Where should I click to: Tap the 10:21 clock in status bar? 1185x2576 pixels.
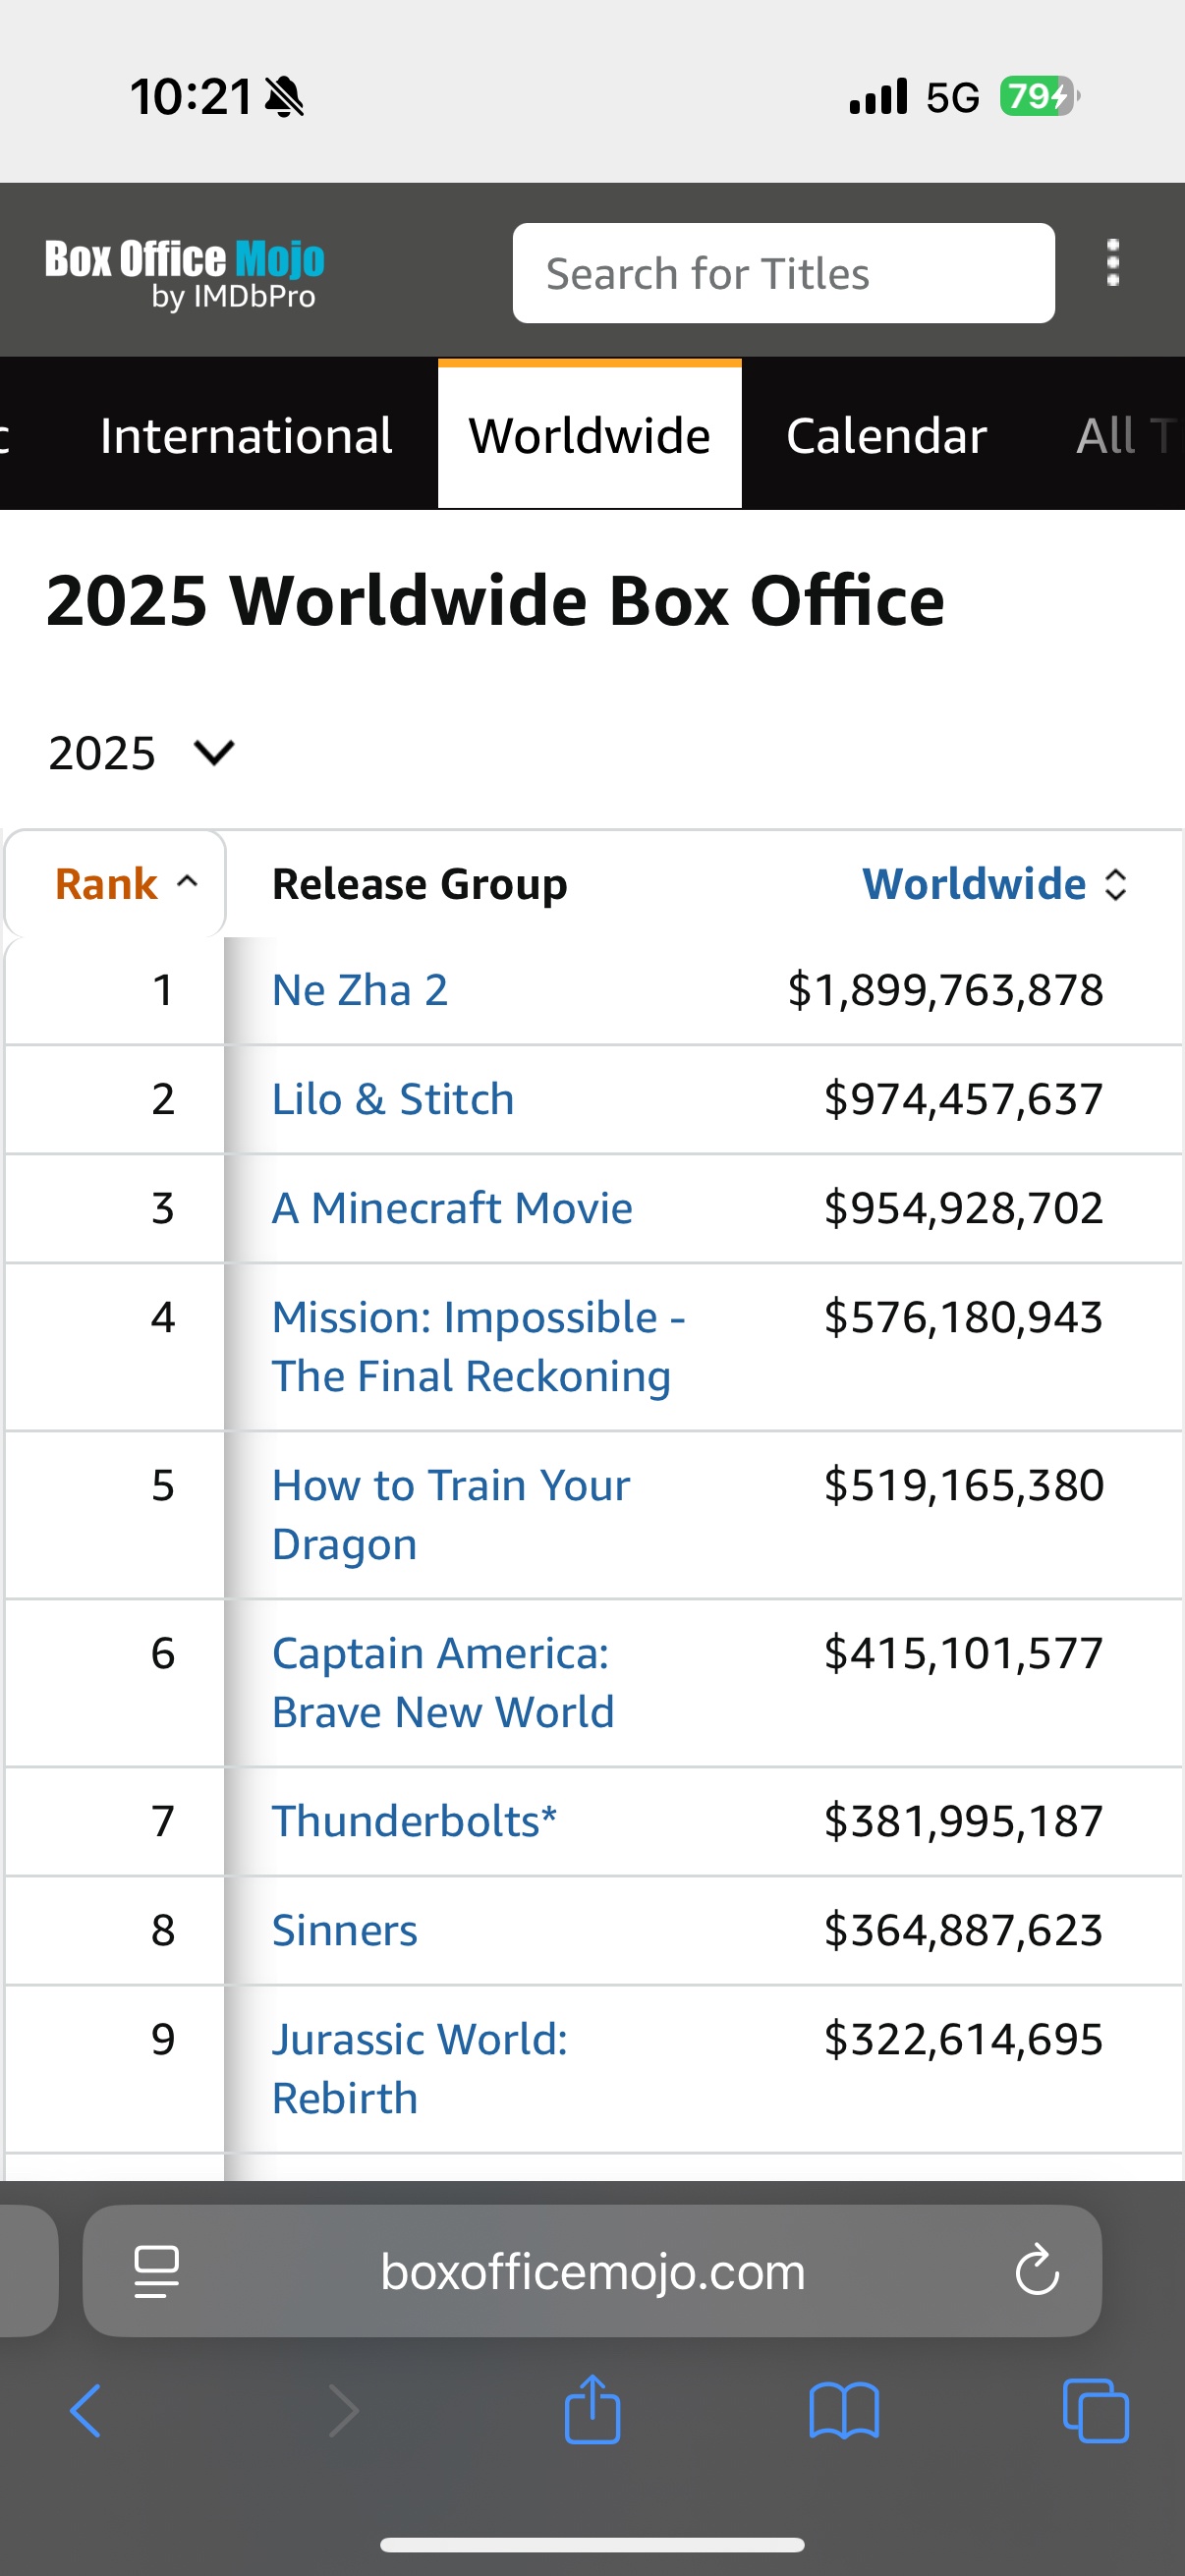[x=190, y=97]
